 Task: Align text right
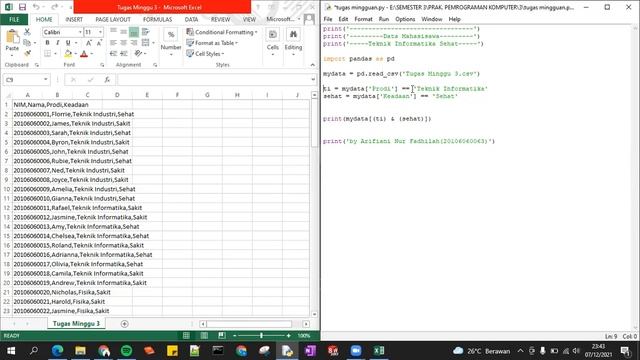click(x=134, y=42)
